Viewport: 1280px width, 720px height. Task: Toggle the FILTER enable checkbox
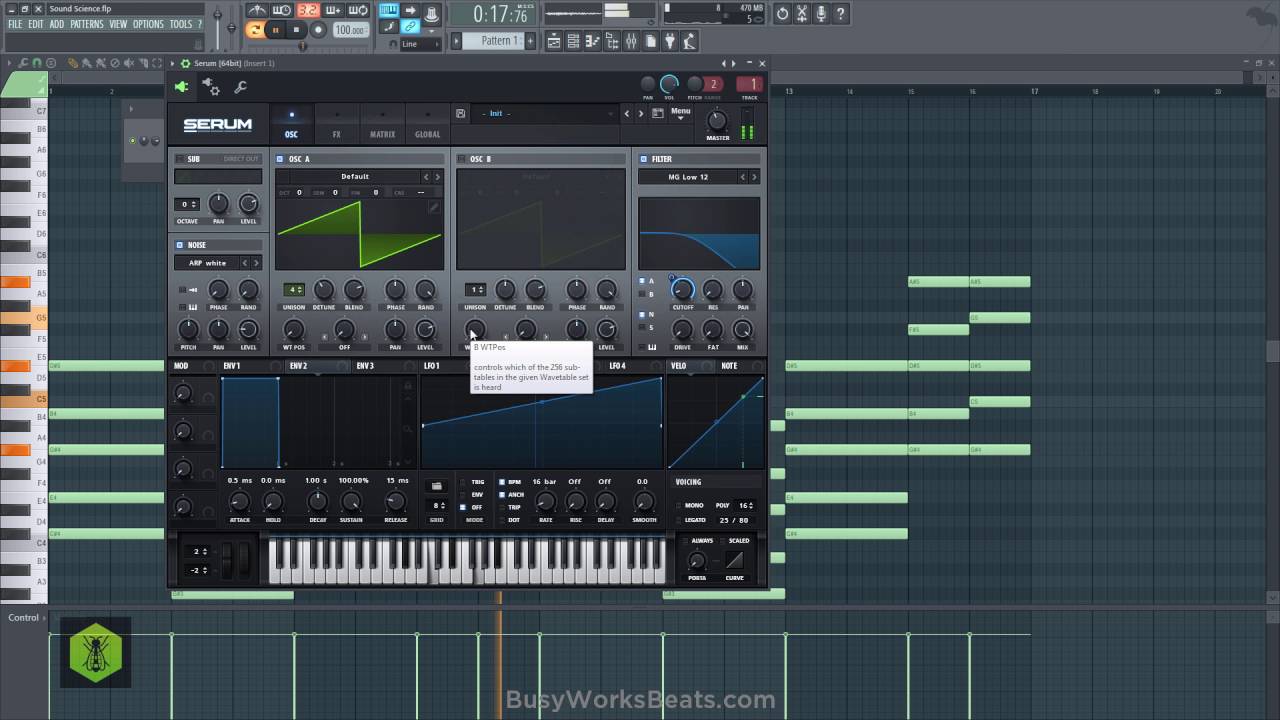(x=643, y=159)
